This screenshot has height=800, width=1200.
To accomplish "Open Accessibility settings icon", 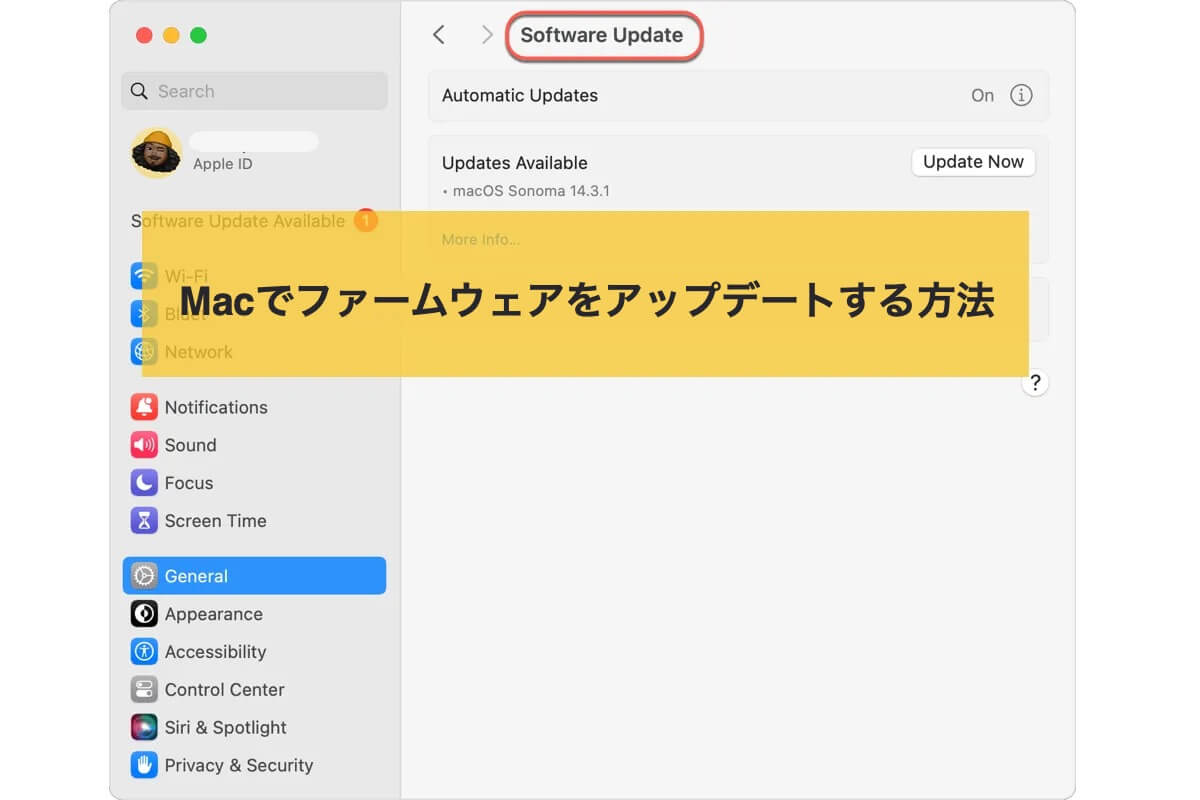I will (144, 652).
